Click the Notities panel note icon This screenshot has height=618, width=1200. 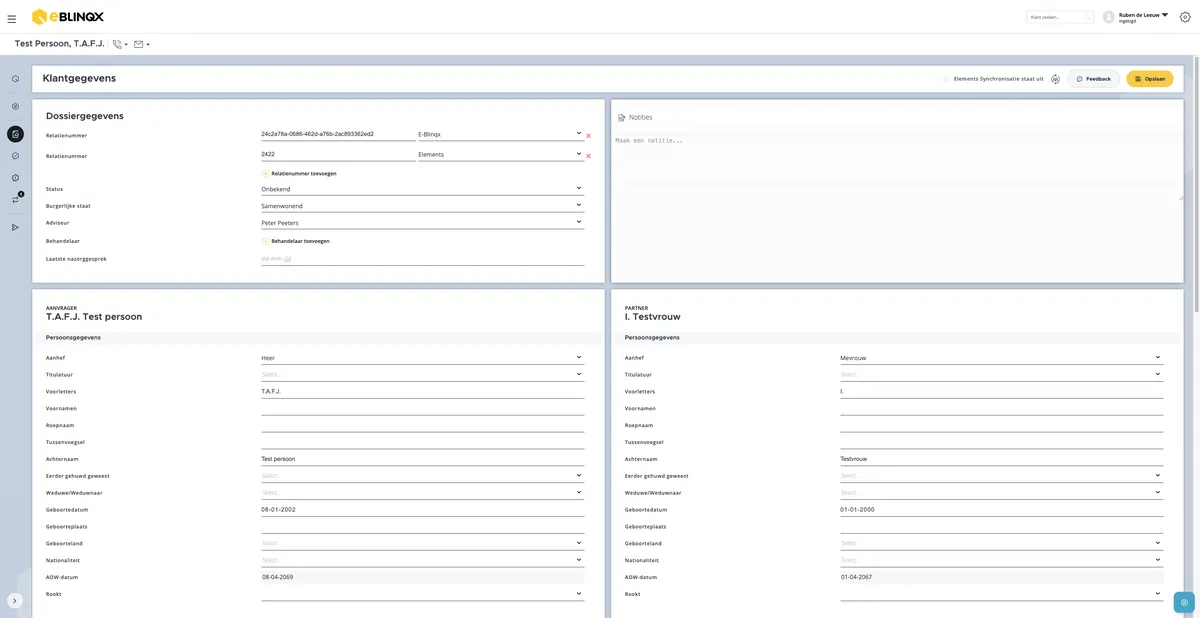(x=622, y=117)
